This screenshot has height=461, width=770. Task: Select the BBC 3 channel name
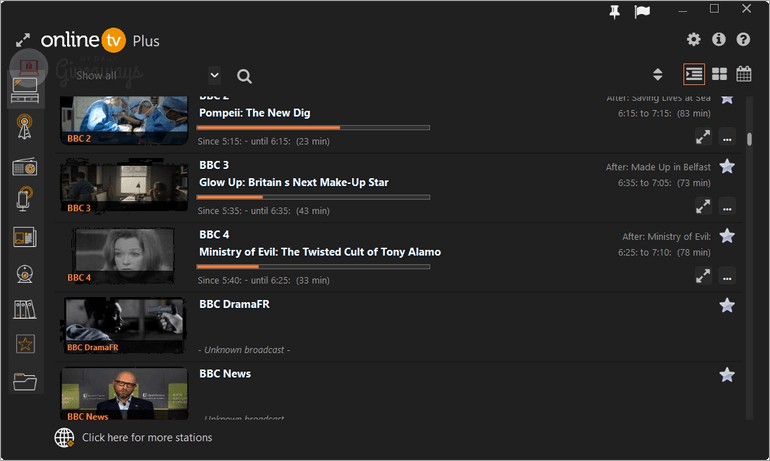[214, 165]
